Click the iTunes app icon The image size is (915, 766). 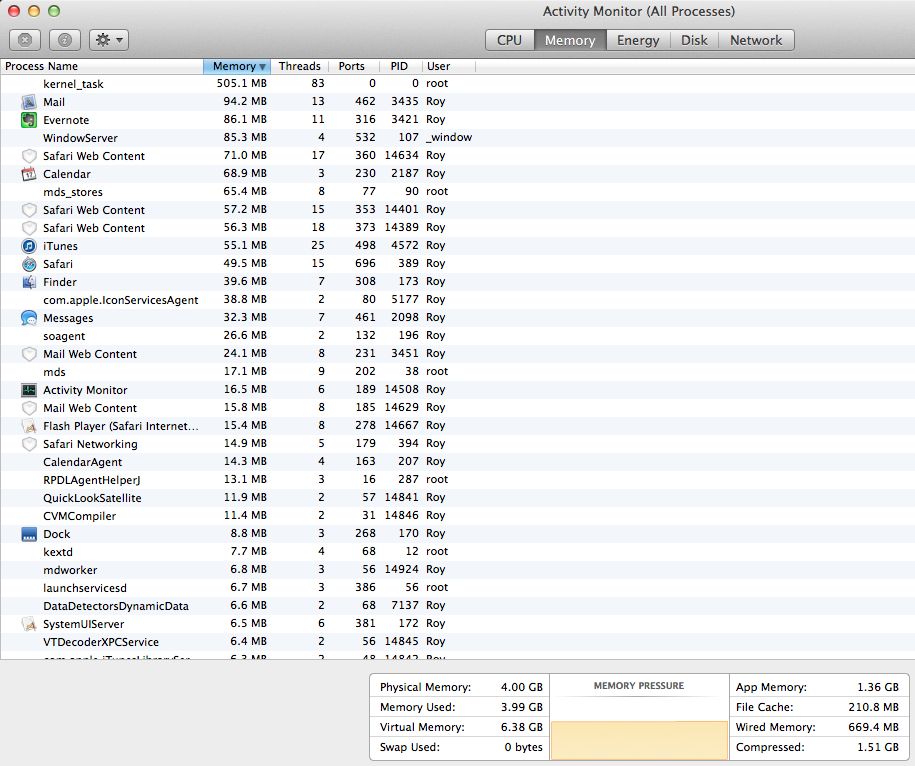click(x=29, y=246)
